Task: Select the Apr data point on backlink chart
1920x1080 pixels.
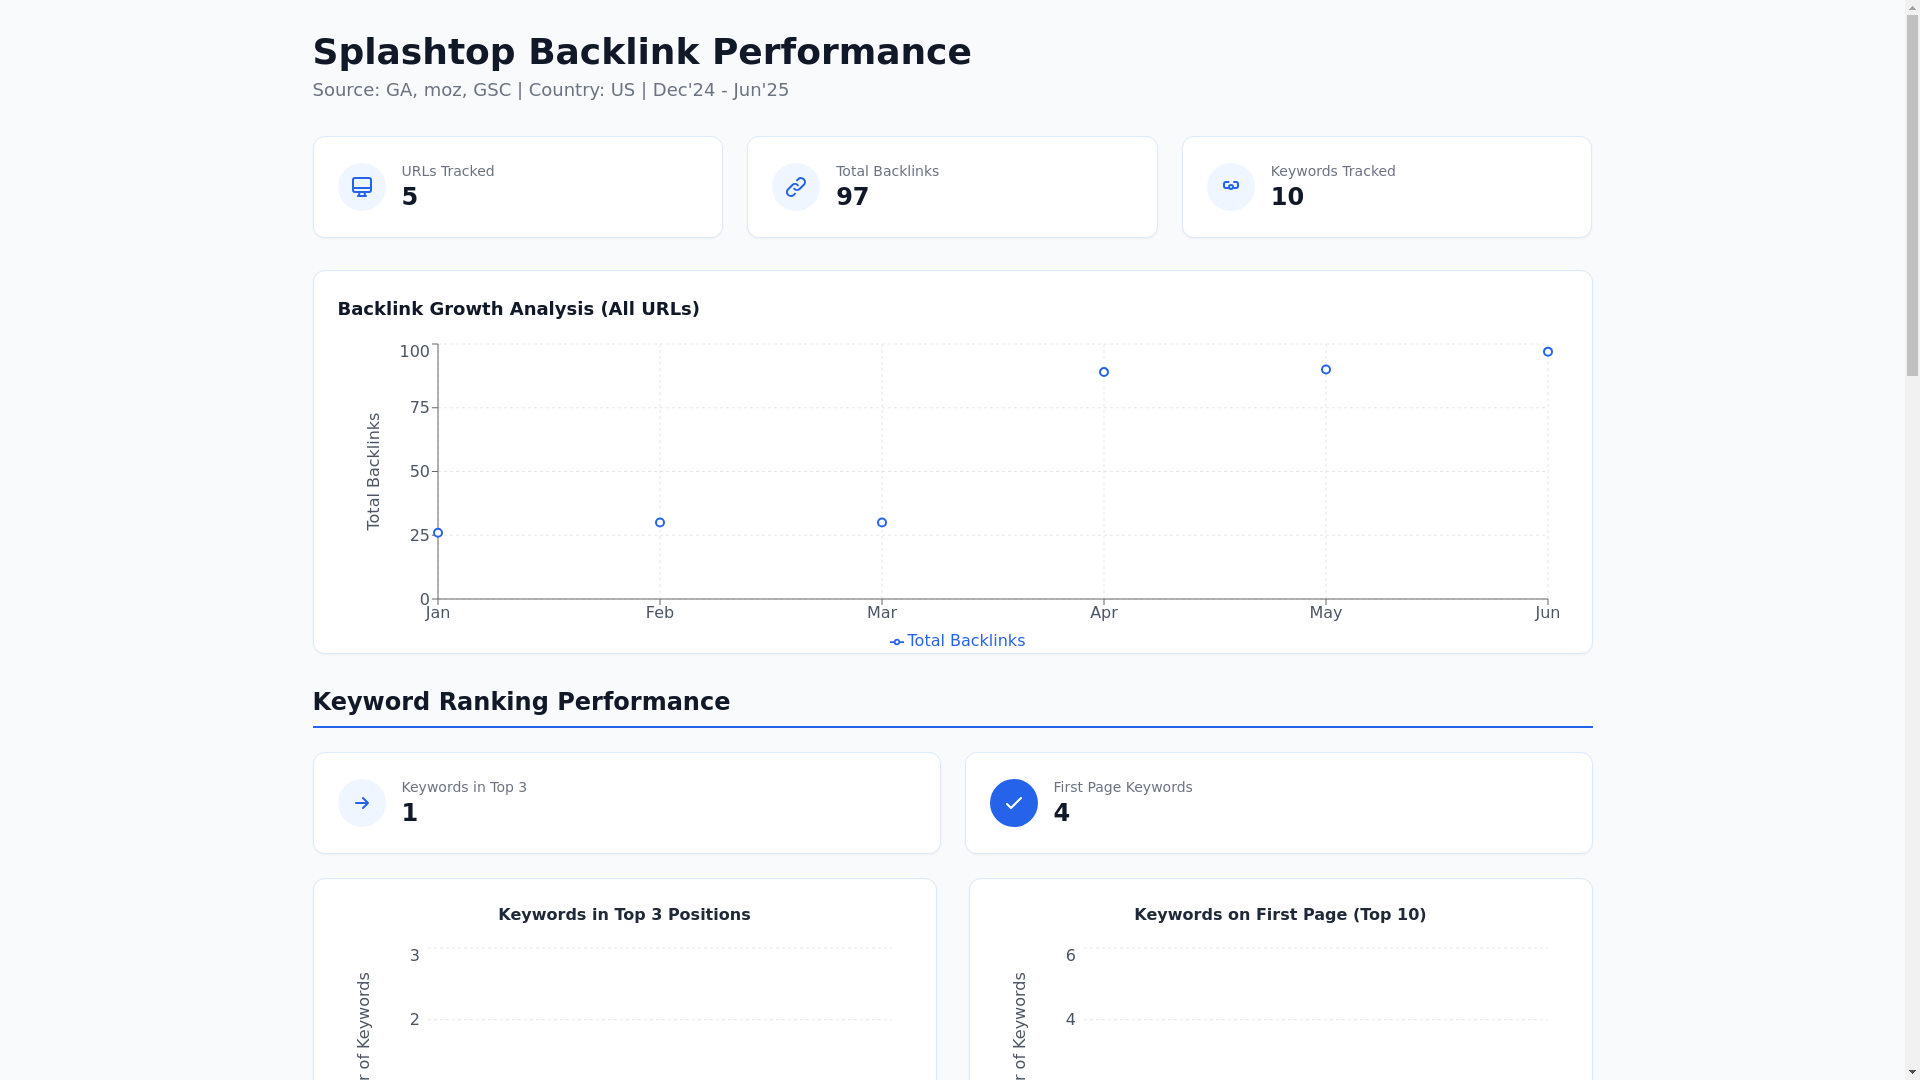Action: coord(1104,372)
